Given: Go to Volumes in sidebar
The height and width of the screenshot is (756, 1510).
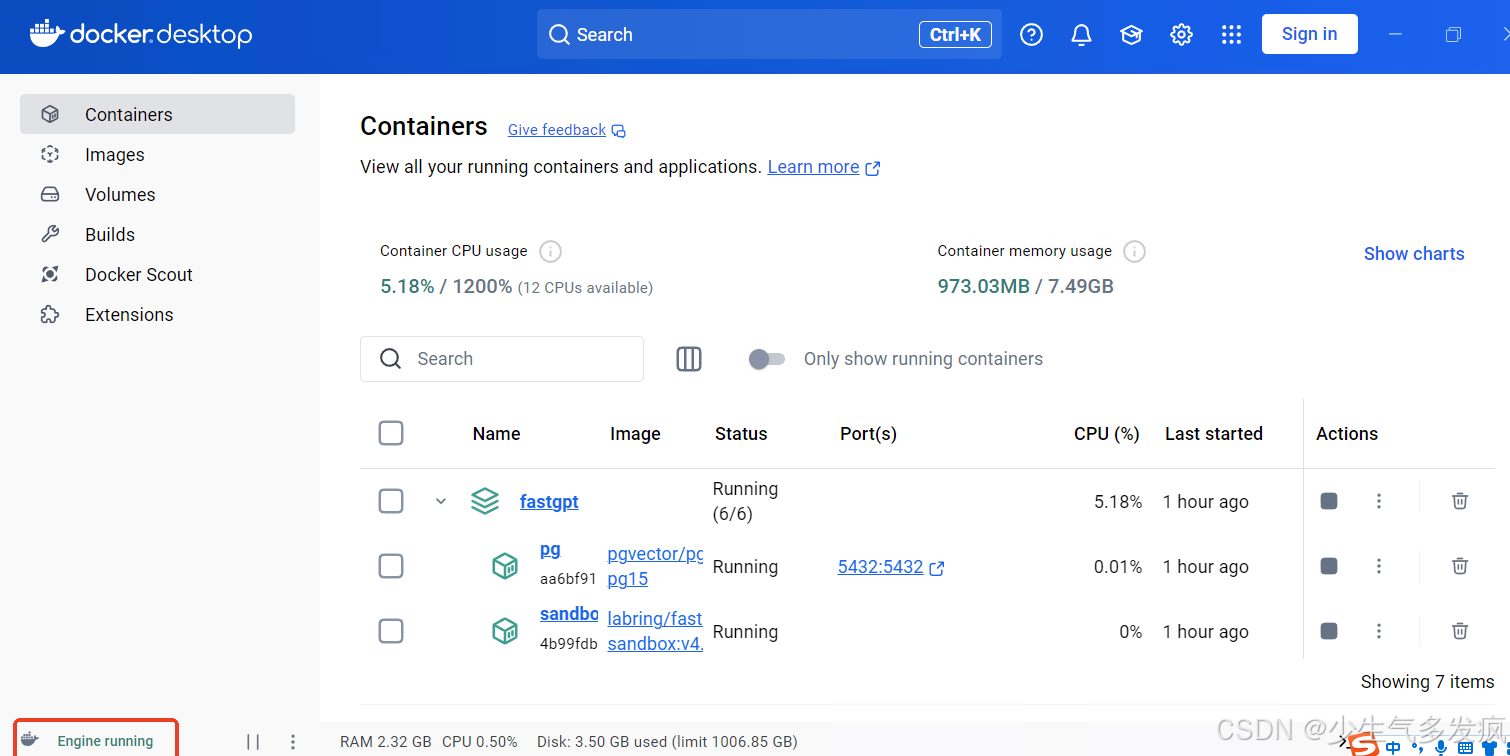Looking at the screenshot, I should click(157, 194).
